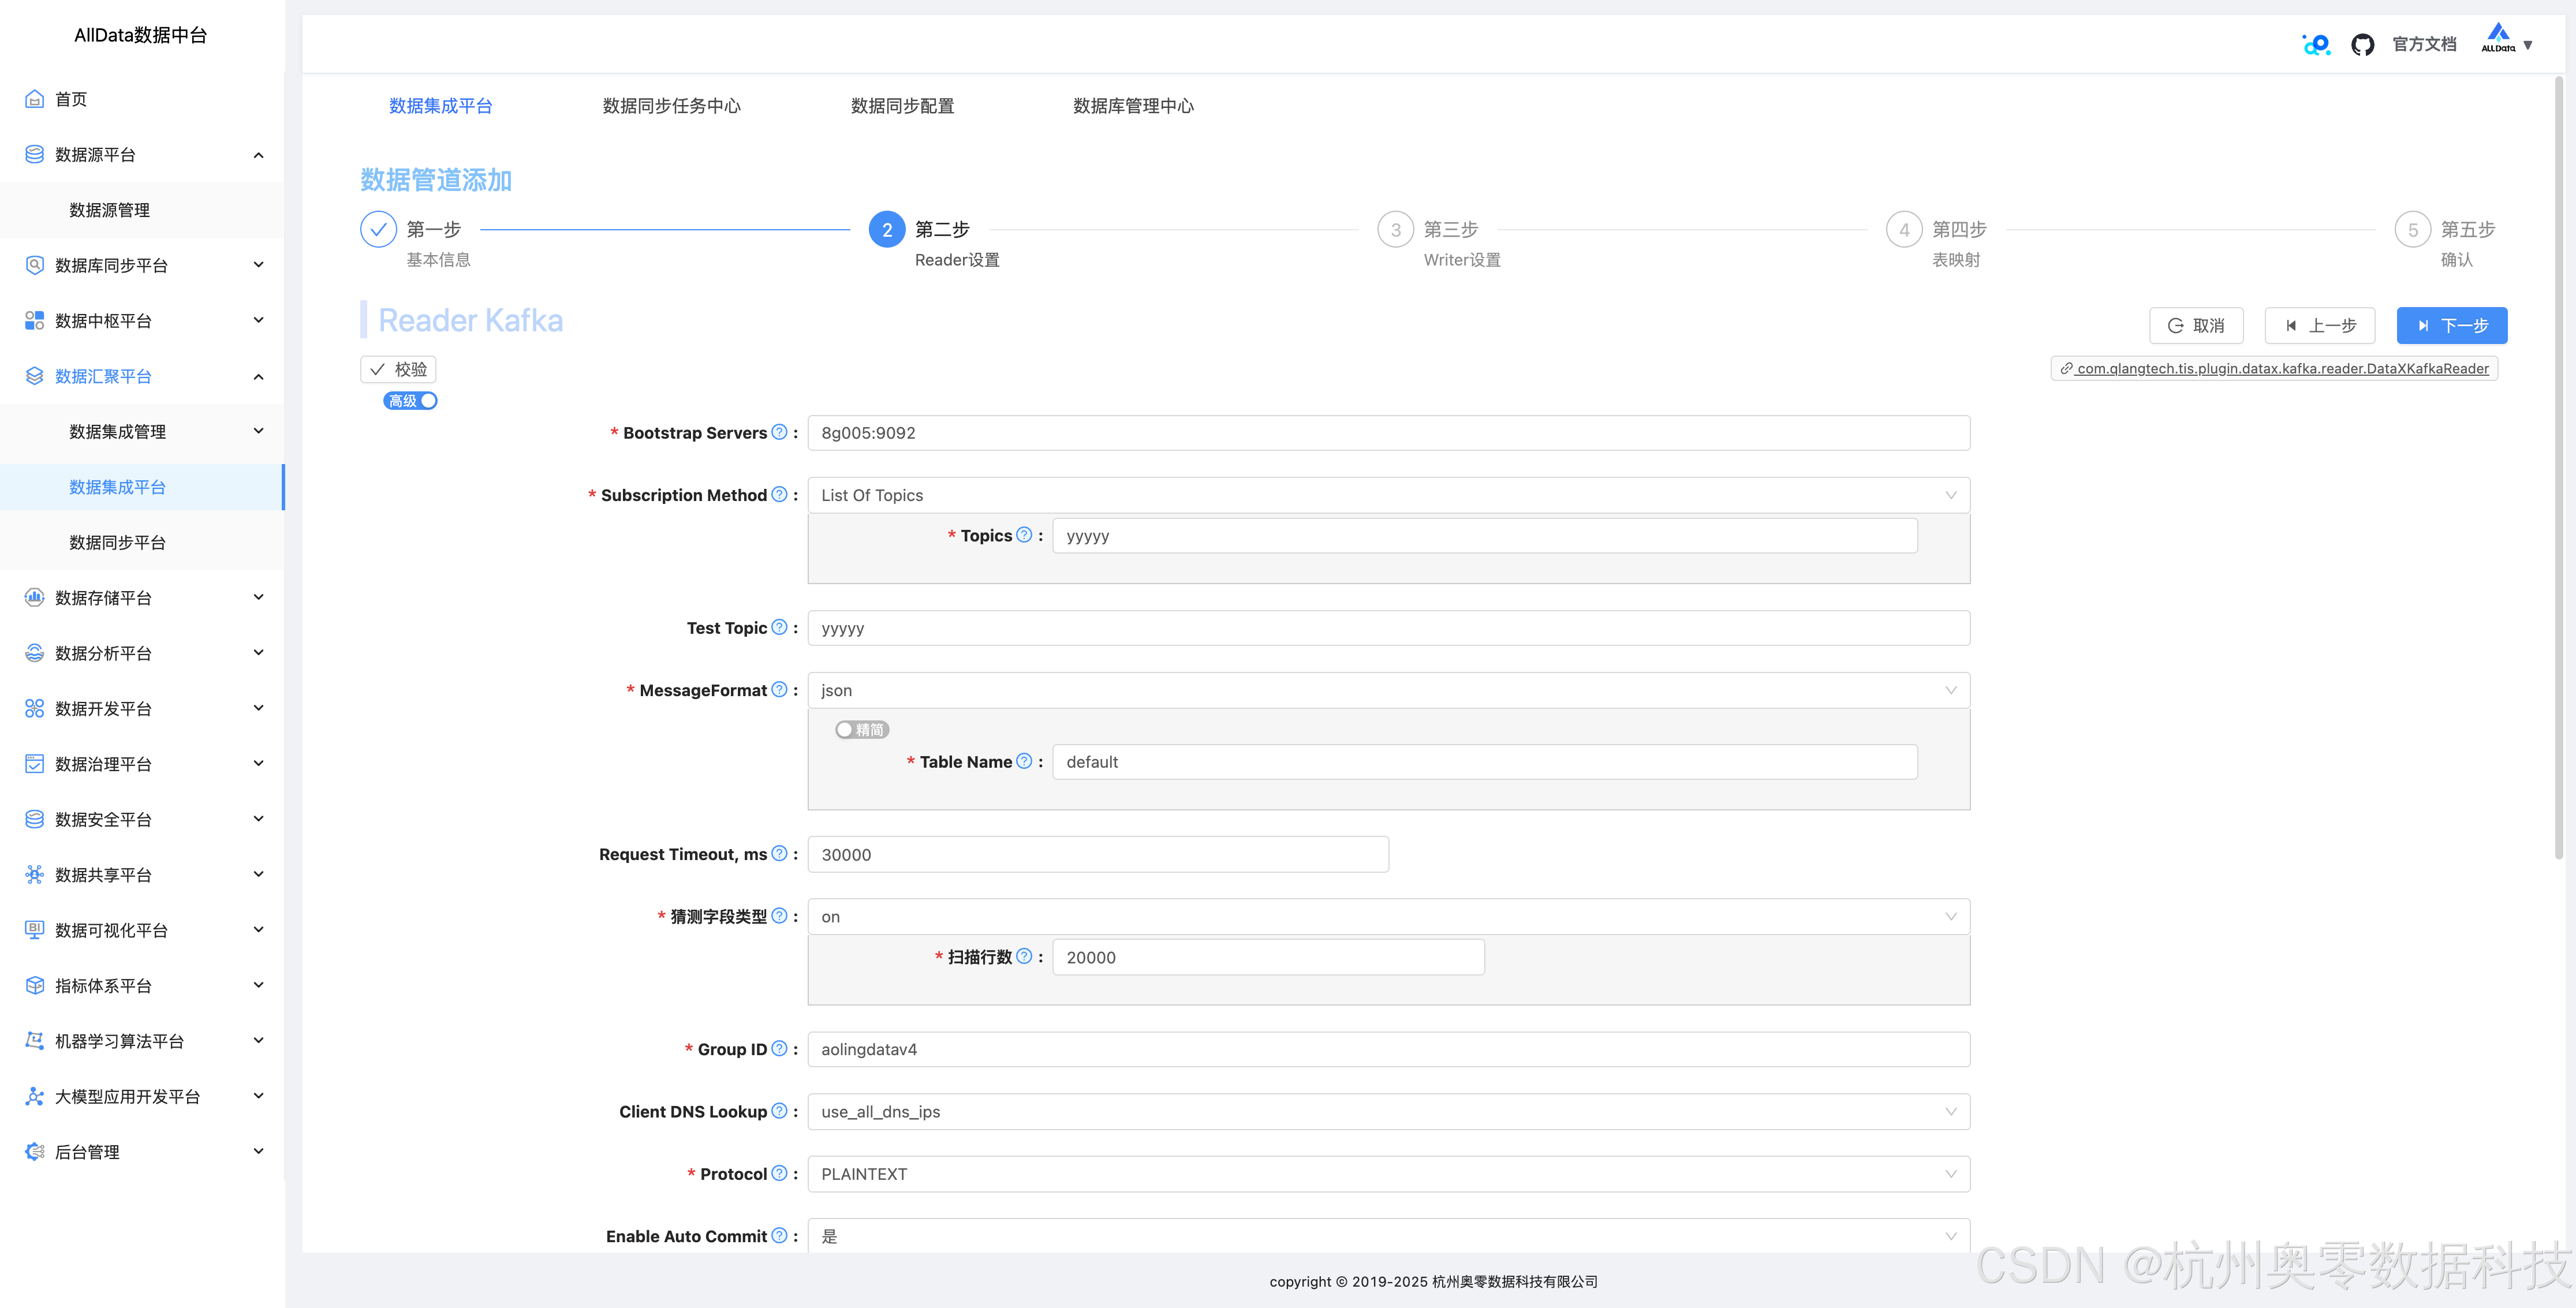Screen dimensions: 2576x1308
Task: Switch to the 数据同步任务中心 tab
Action: [x=671, y=106]
